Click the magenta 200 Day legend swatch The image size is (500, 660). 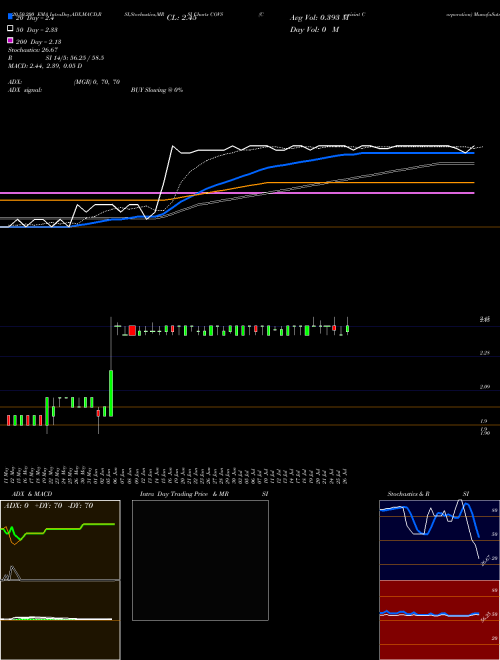click(x=10, y=40)
